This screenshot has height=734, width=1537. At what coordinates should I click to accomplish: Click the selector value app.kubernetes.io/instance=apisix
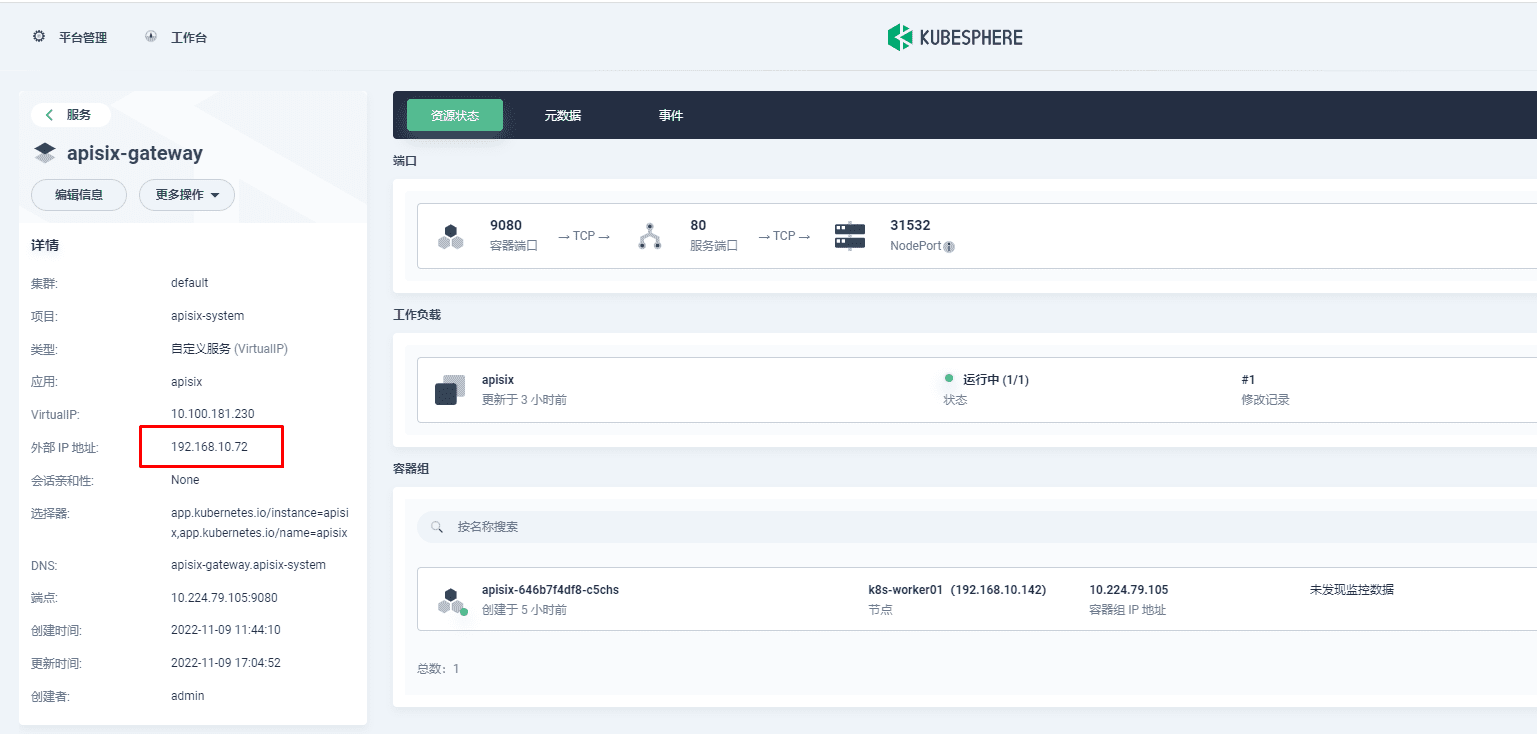coord(260,523)
